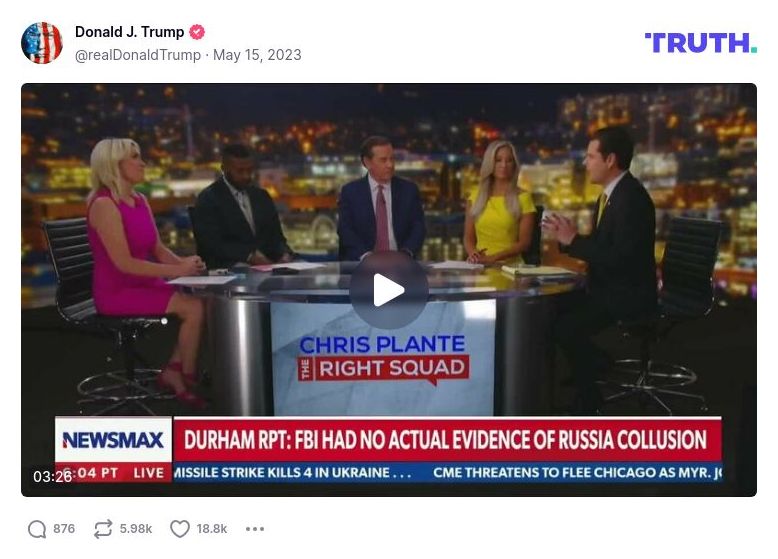778x559 pixels.
Task: Click the Chris Plante Right Squad desk graphic
Action: [383, 358]
